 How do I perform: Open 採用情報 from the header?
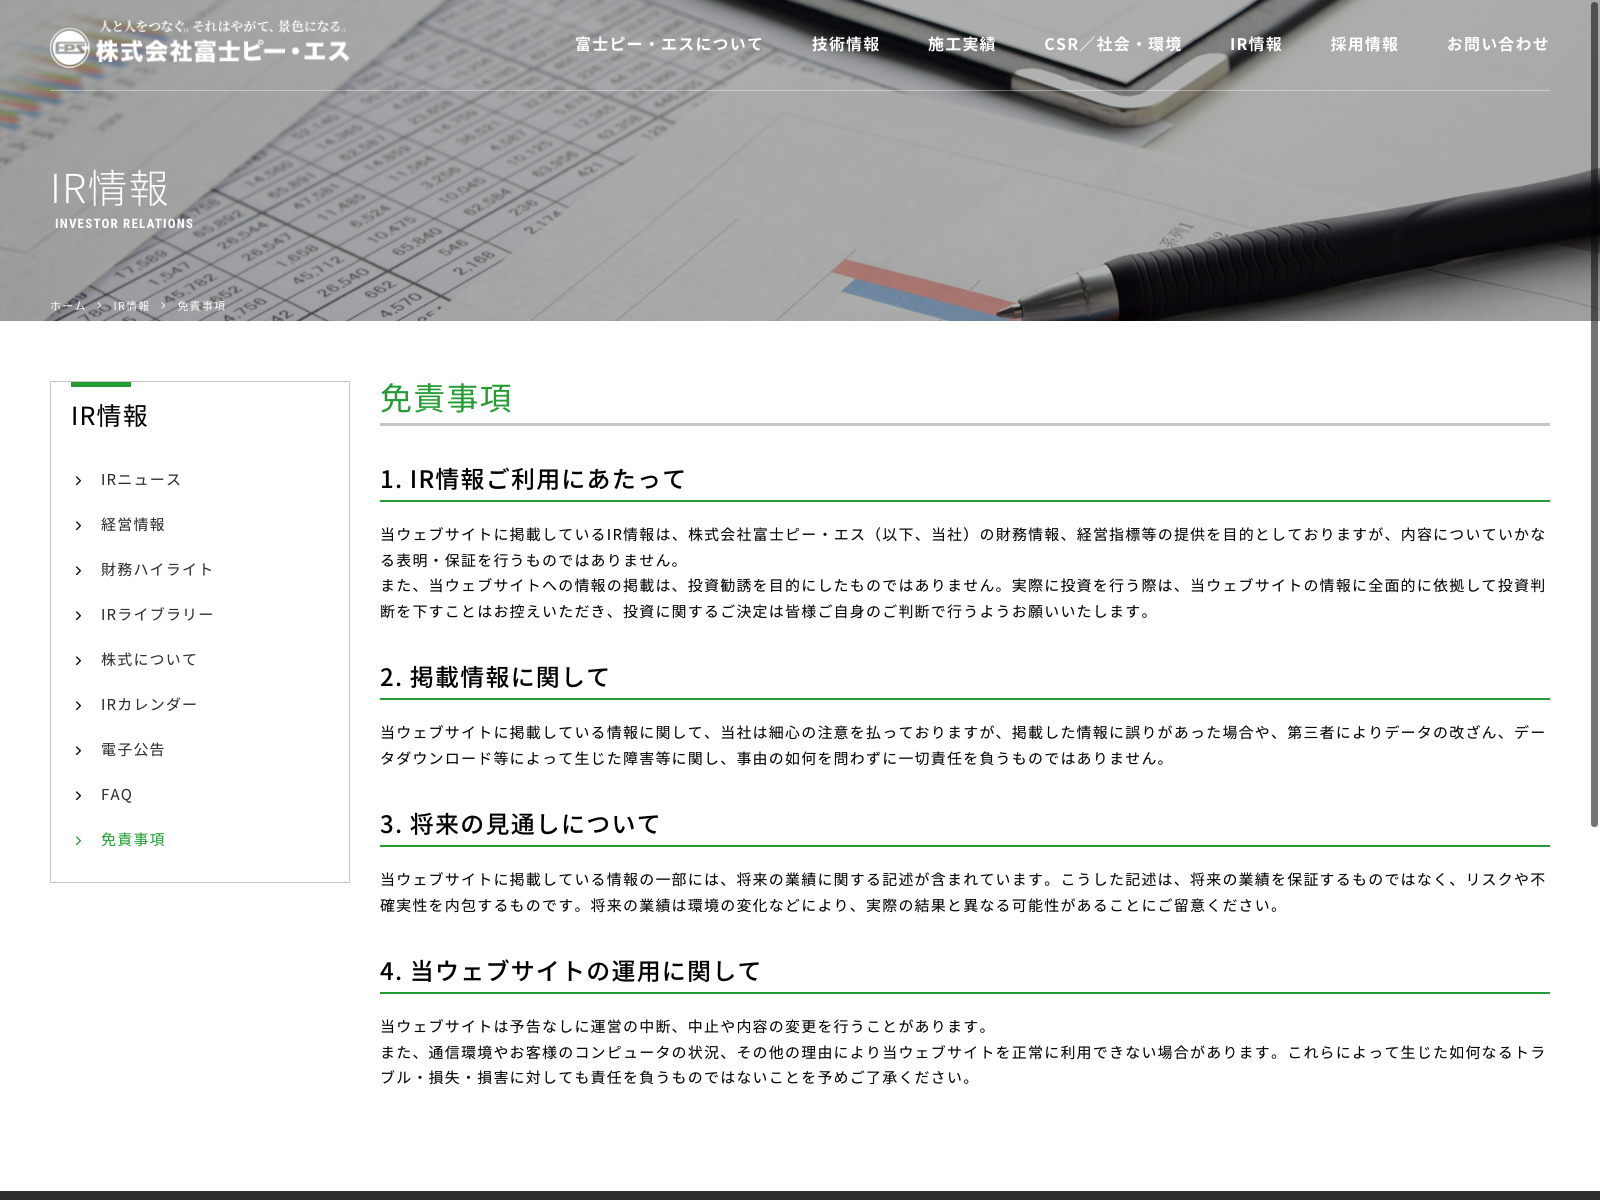(x=1364, y=44)
